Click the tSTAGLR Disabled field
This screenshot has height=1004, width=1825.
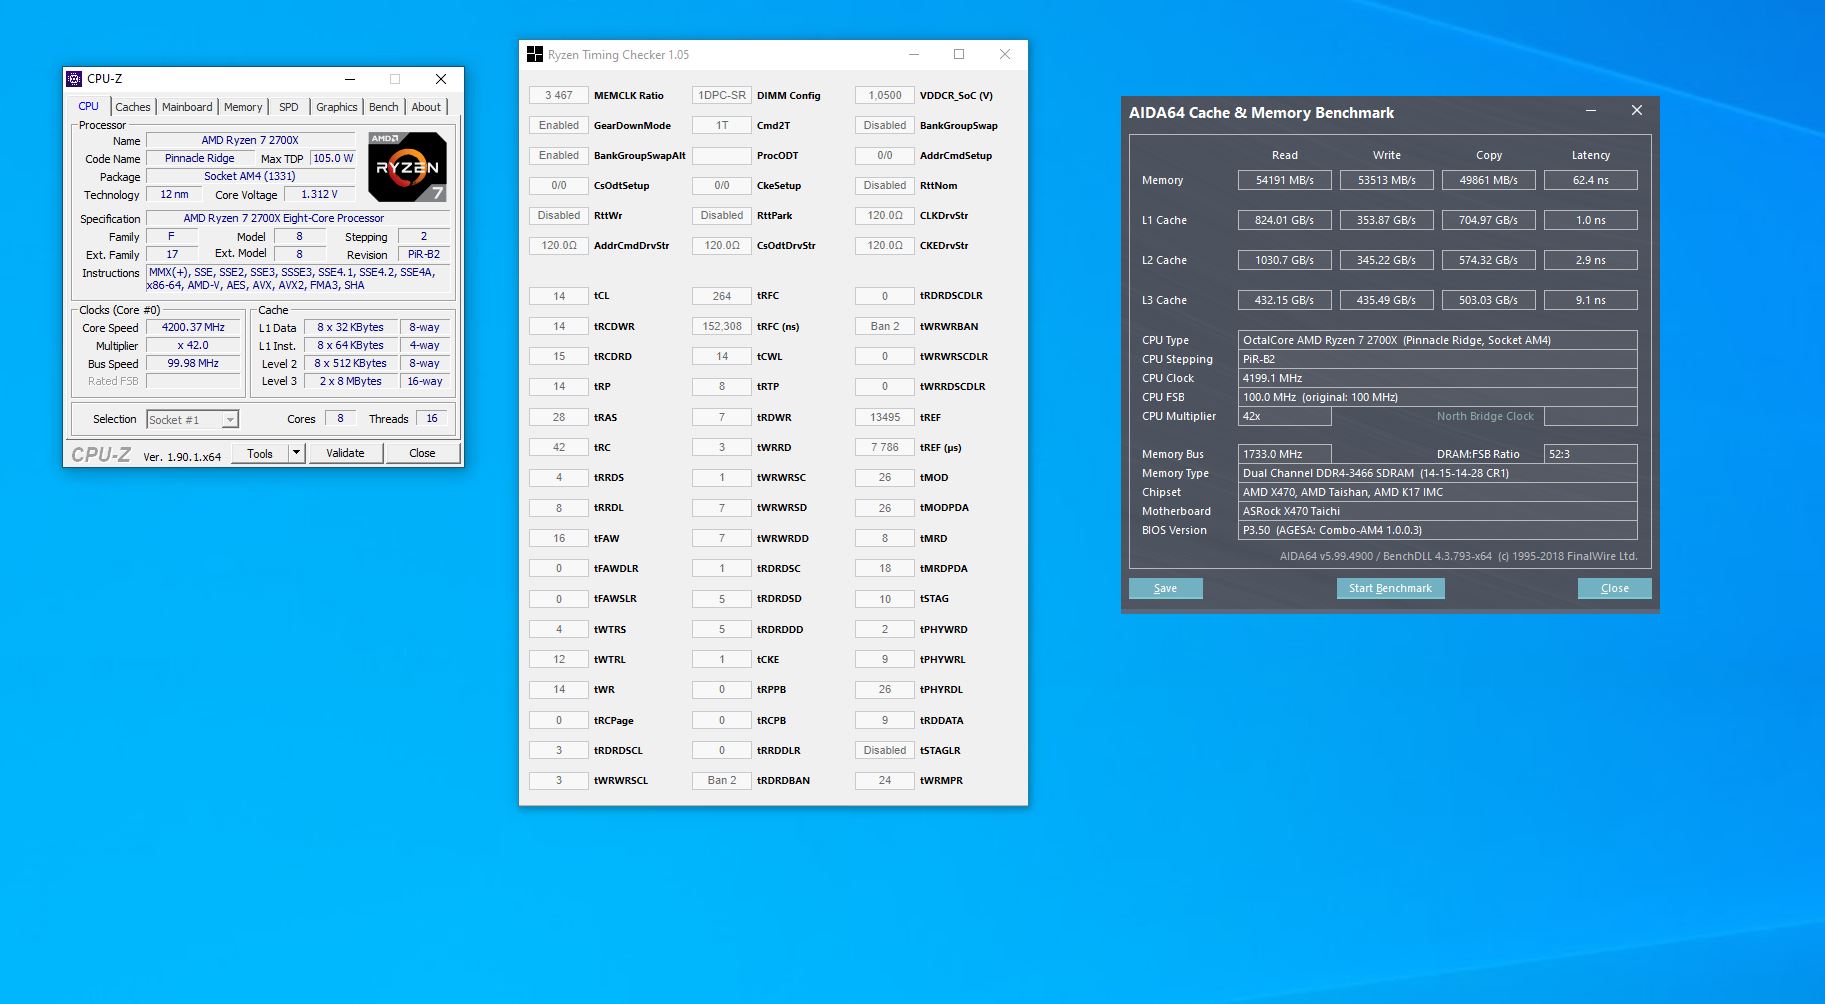tap(885, 751)
